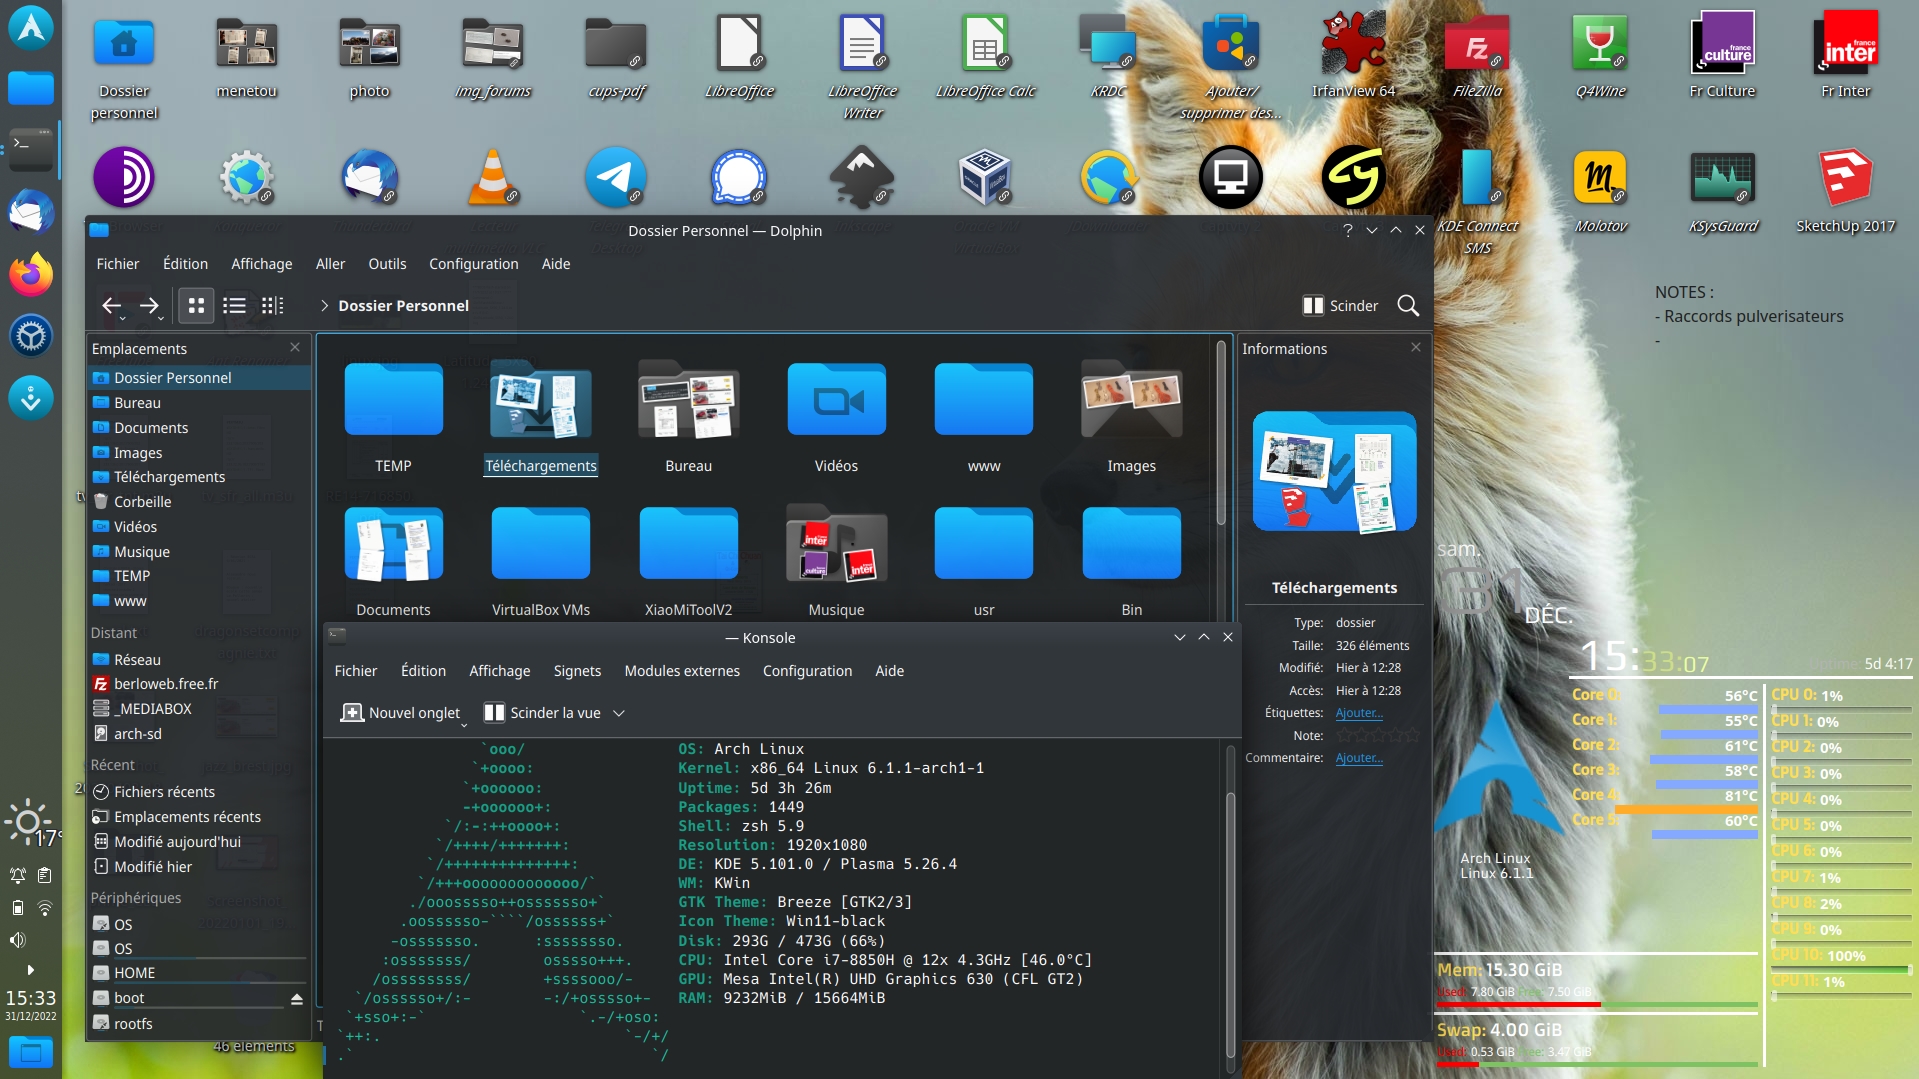This screenshot has width=1919, height=1079.
Task: Launch VLC from the desktop cone icon
Action: click(x=493, y=178)
